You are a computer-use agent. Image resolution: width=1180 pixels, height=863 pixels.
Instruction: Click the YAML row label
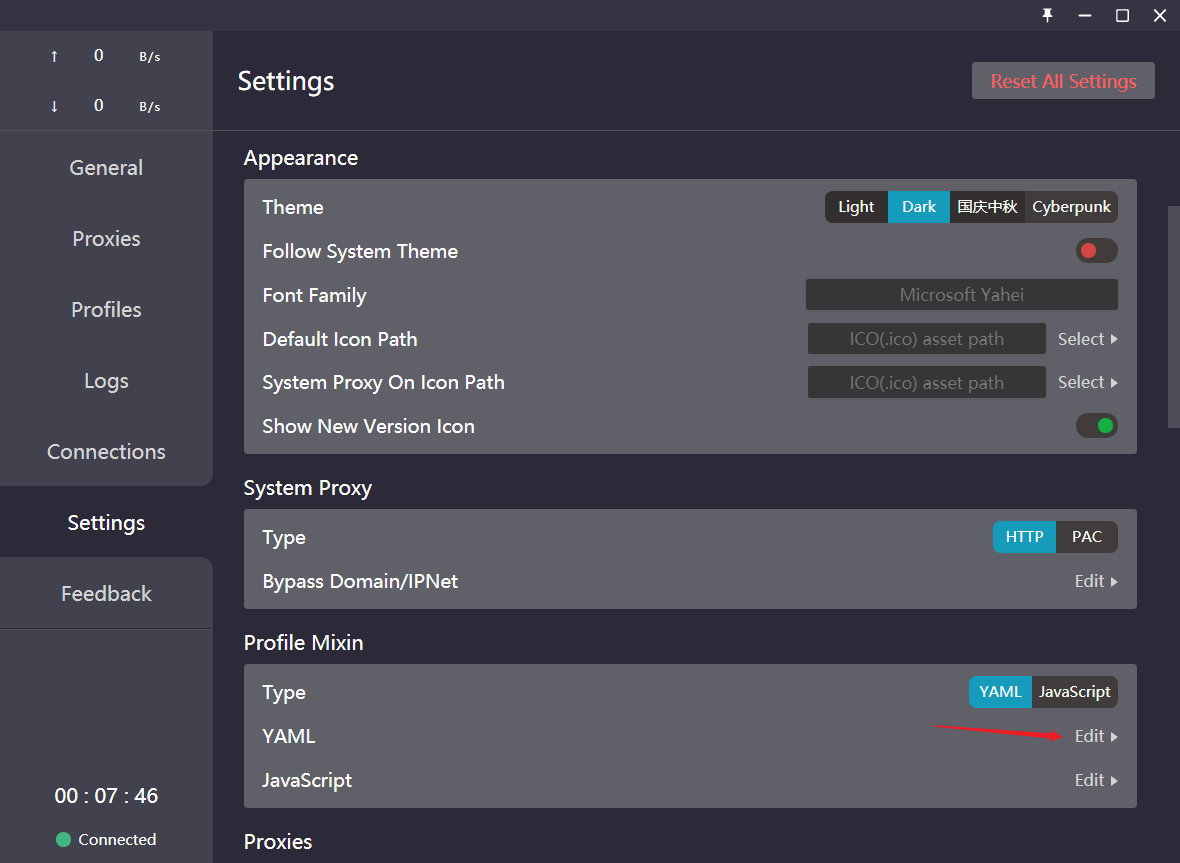tap(288, 737)
